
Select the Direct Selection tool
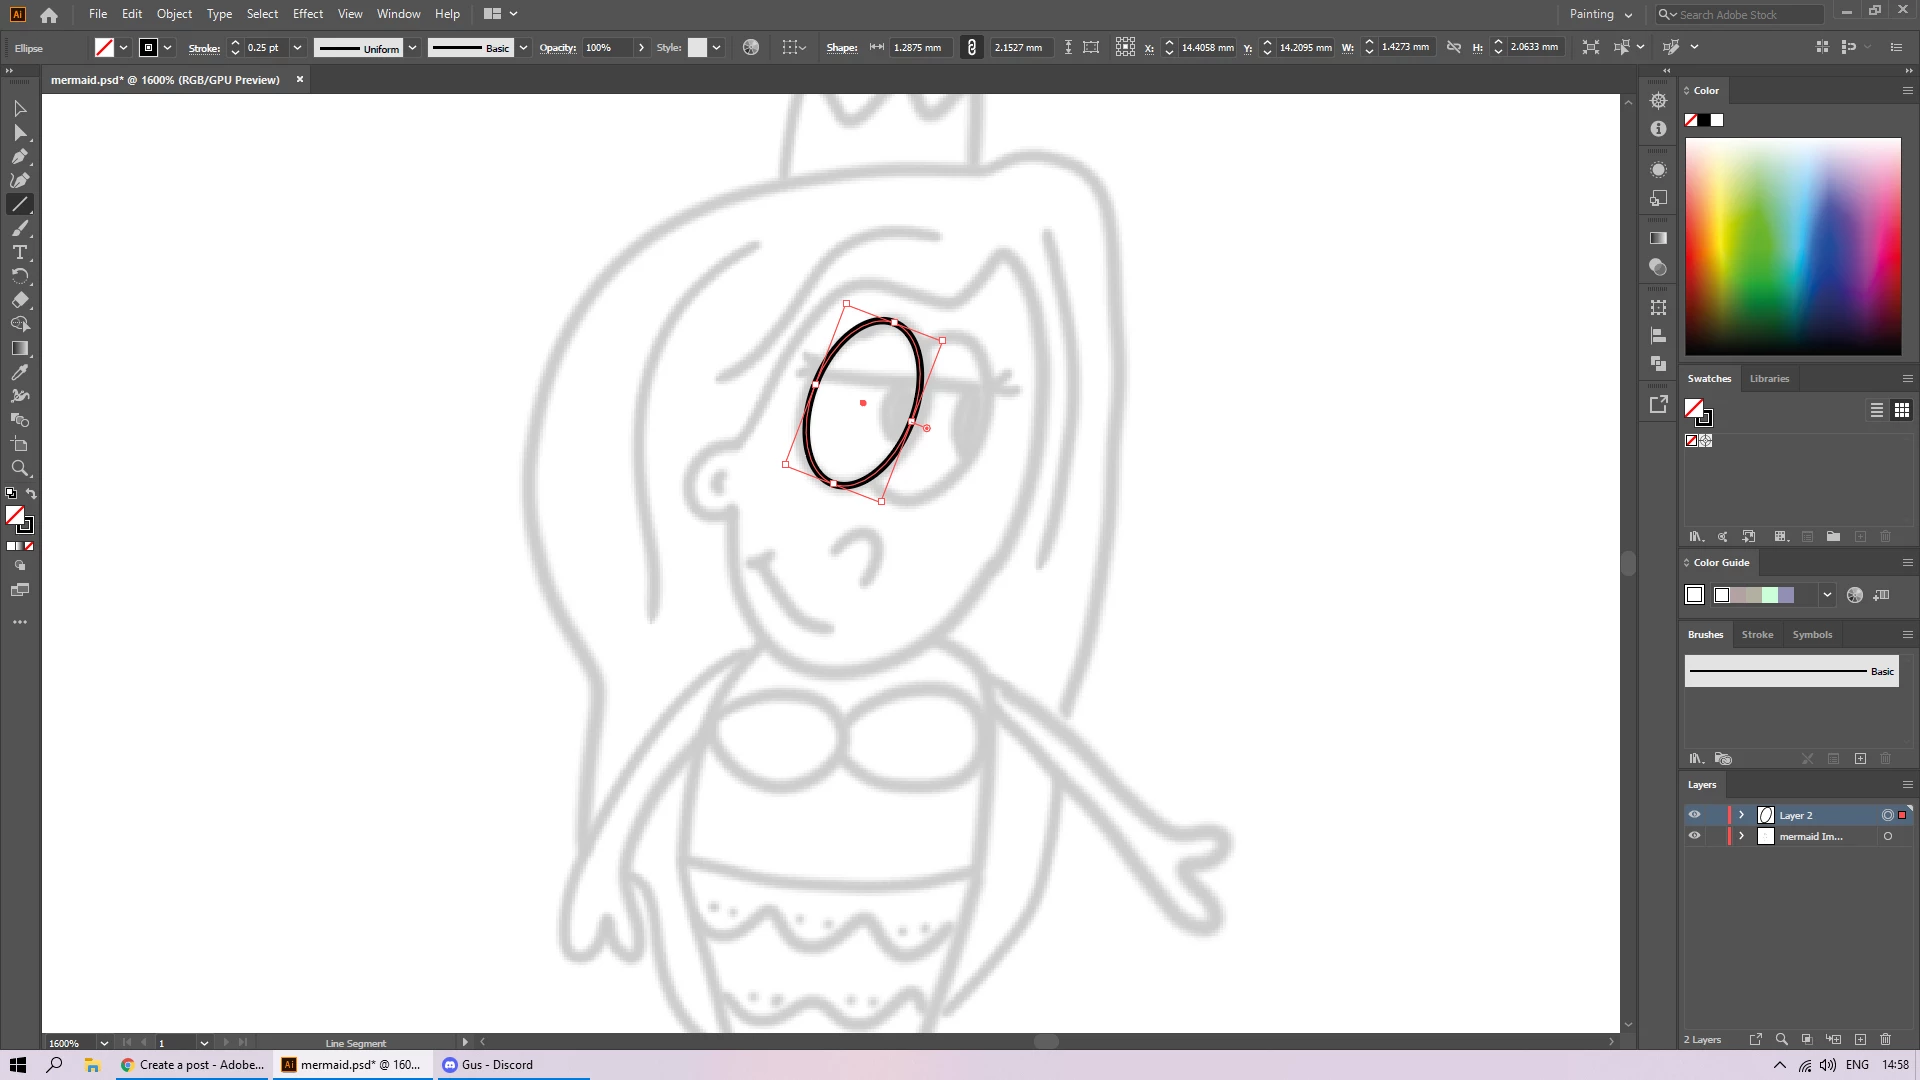19,132
